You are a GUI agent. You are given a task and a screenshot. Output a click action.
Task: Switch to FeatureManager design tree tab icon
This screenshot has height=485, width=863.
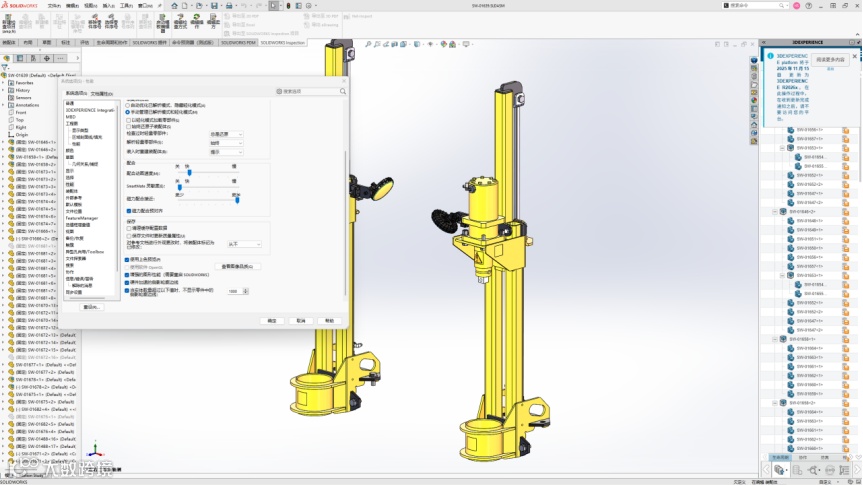click(x=7, y=58)
